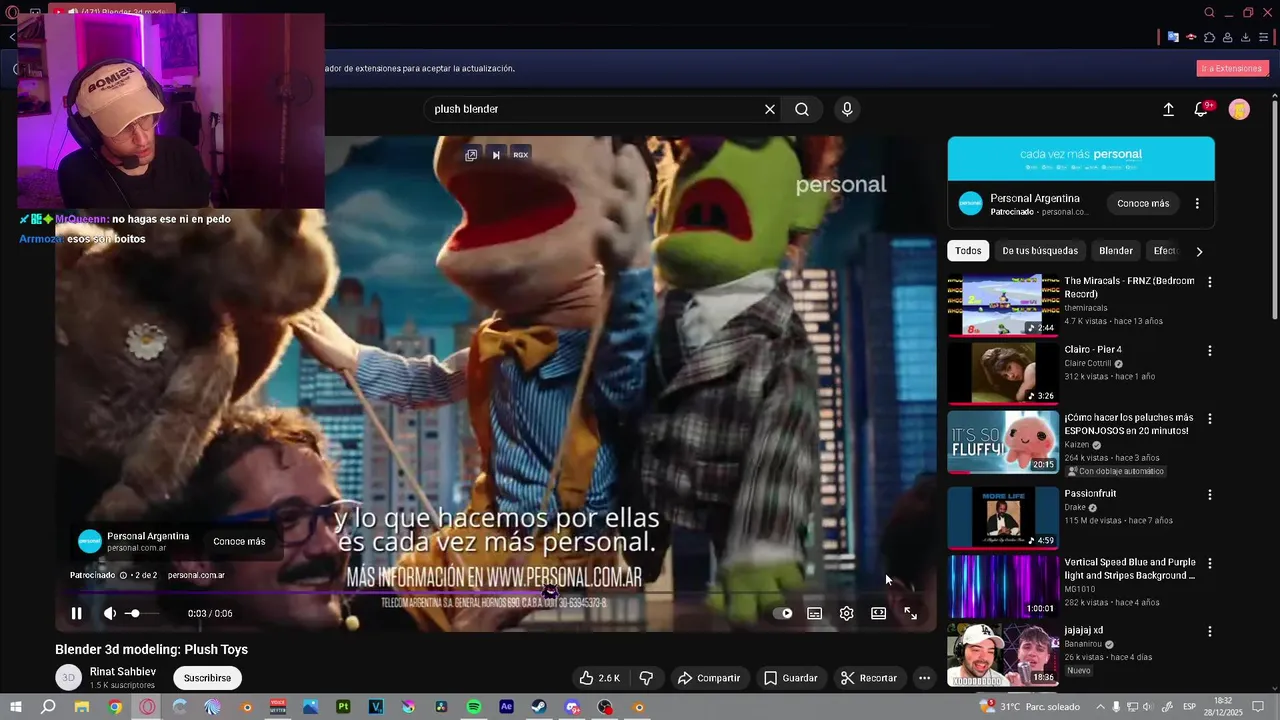Open Windows Start menu

click(16, 707)
